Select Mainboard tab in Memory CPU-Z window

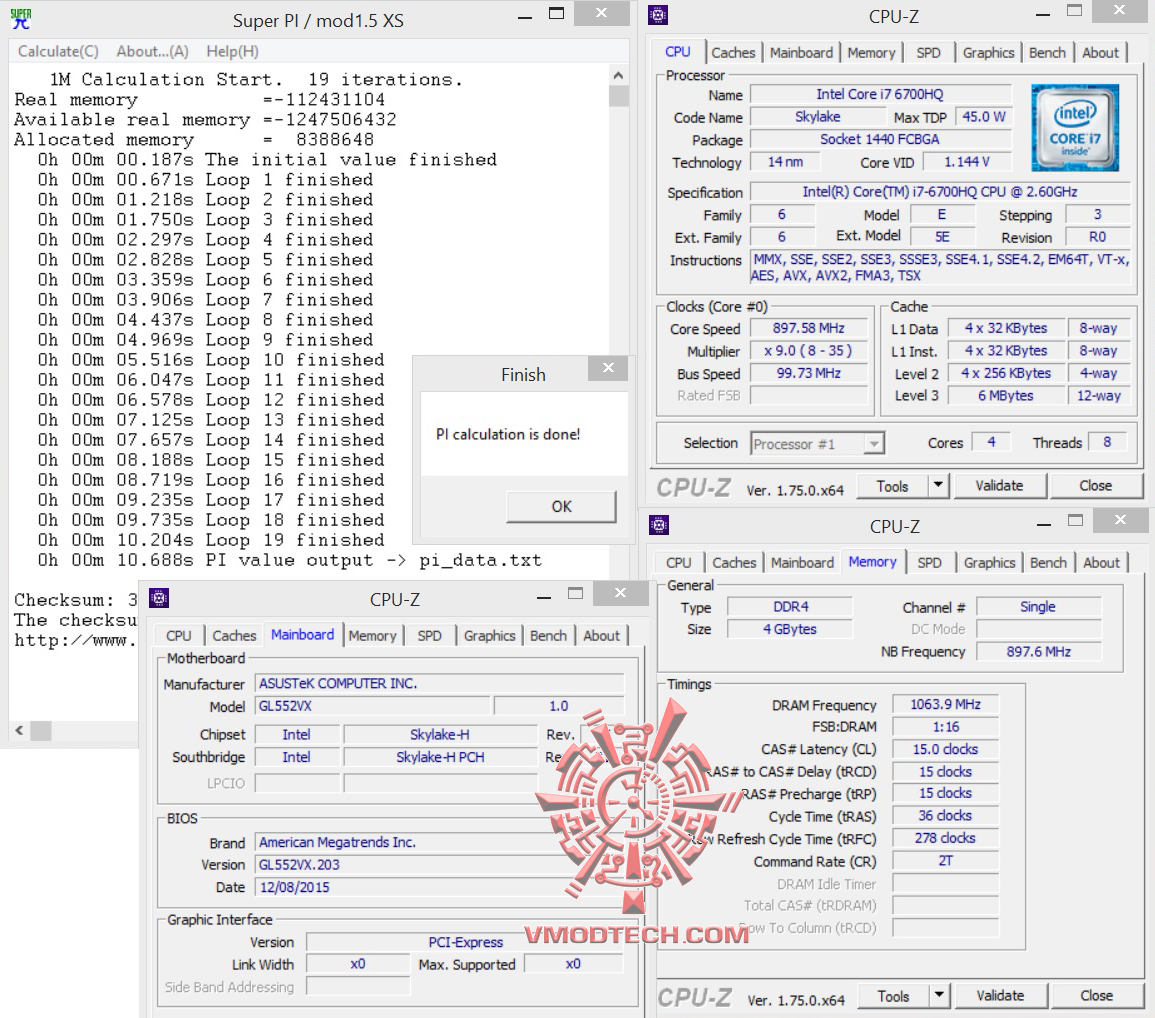point(802,563)
